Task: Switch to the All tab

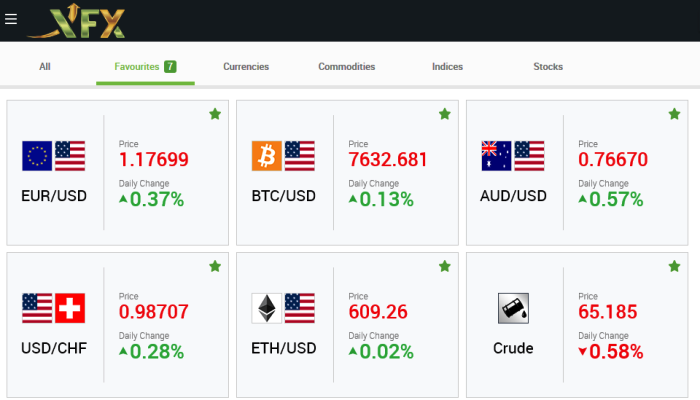Action: [45, 67]
